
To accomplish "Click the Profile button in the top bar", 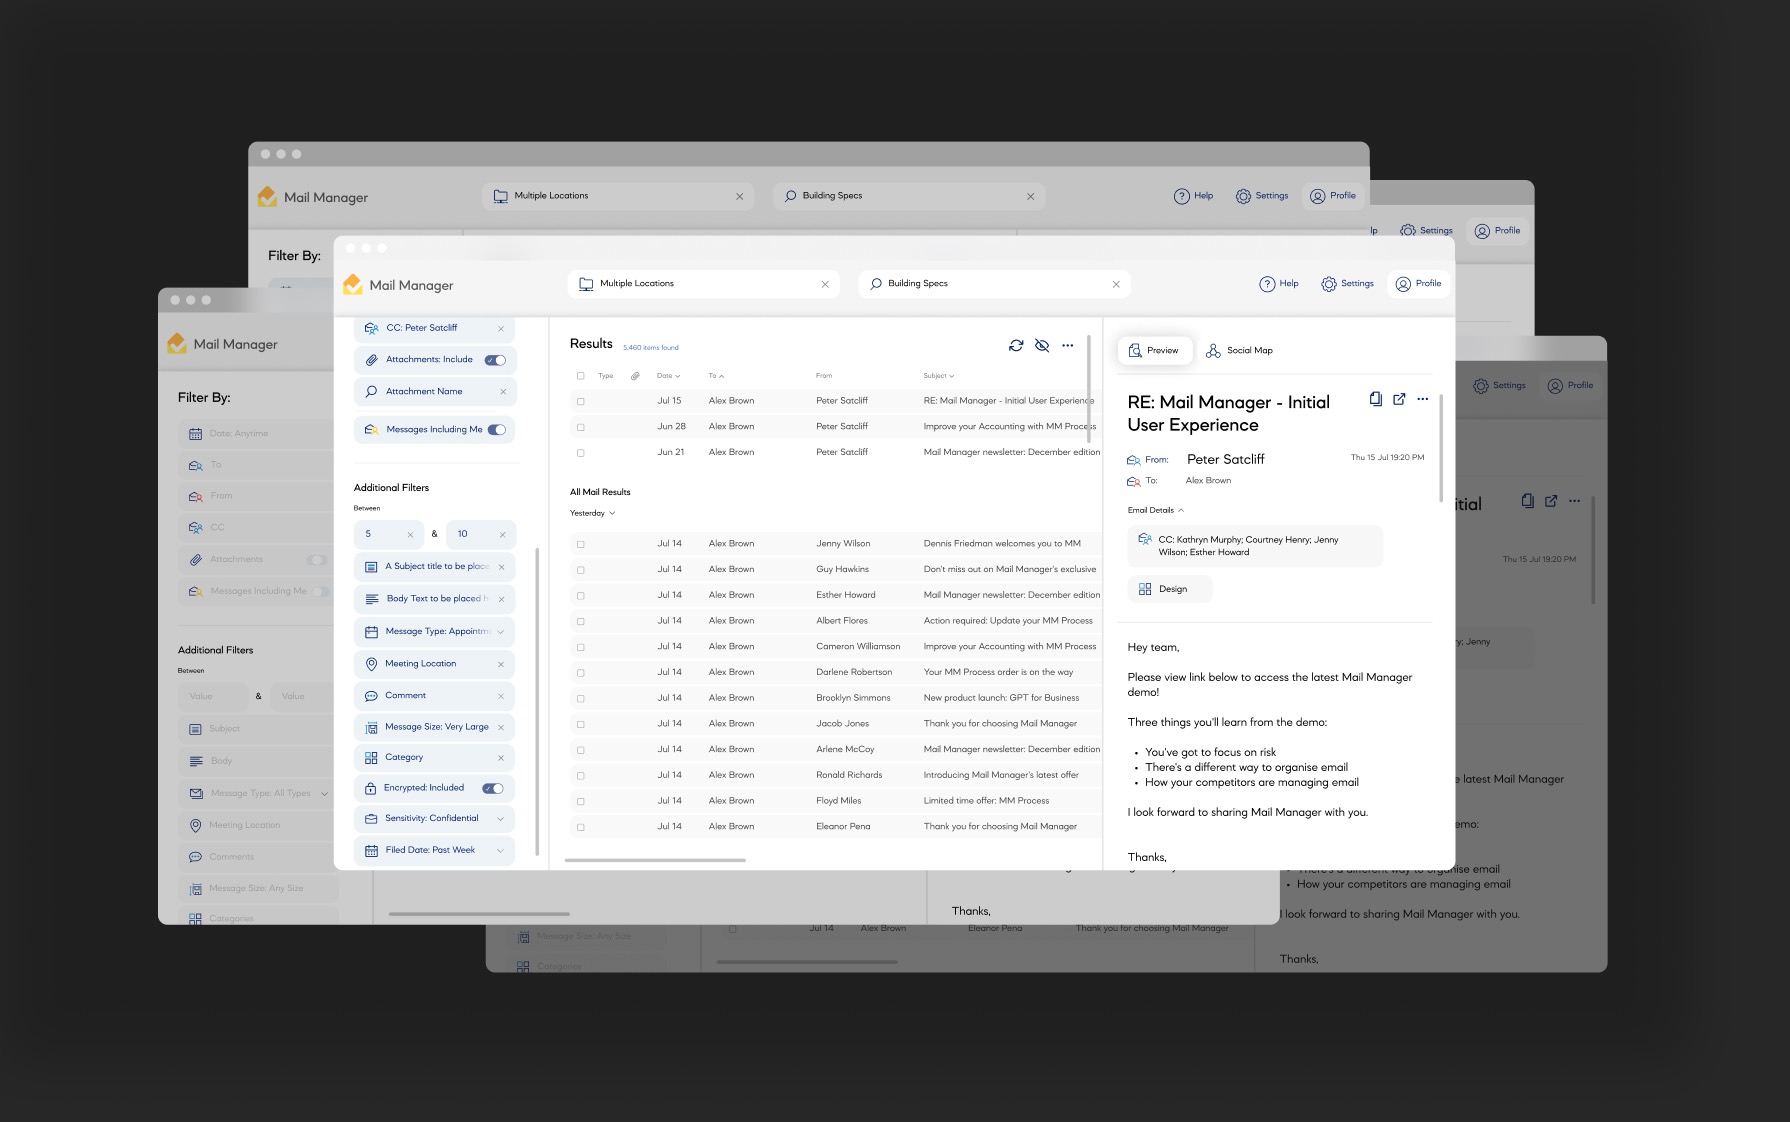I will pyautogui.click(x=1418, y=283).
